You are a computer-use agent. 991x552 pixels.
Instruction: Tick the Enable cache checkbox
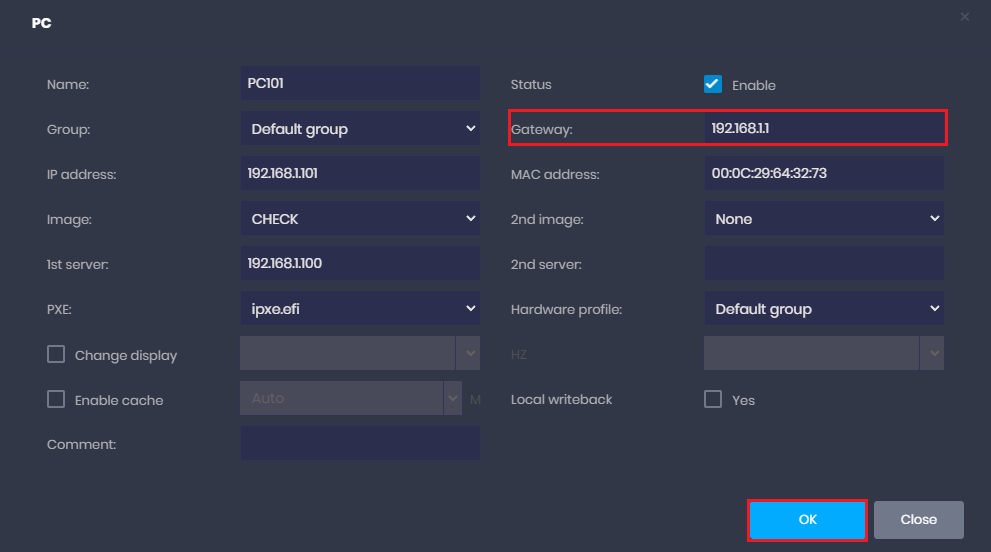click(56, 400)
